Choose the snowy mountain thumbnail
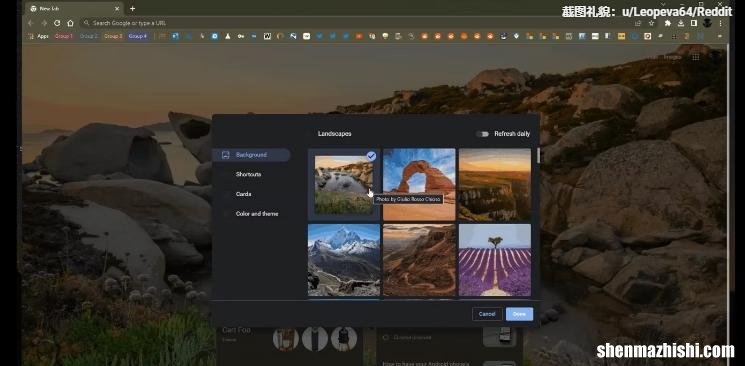 tap(344, 260)
